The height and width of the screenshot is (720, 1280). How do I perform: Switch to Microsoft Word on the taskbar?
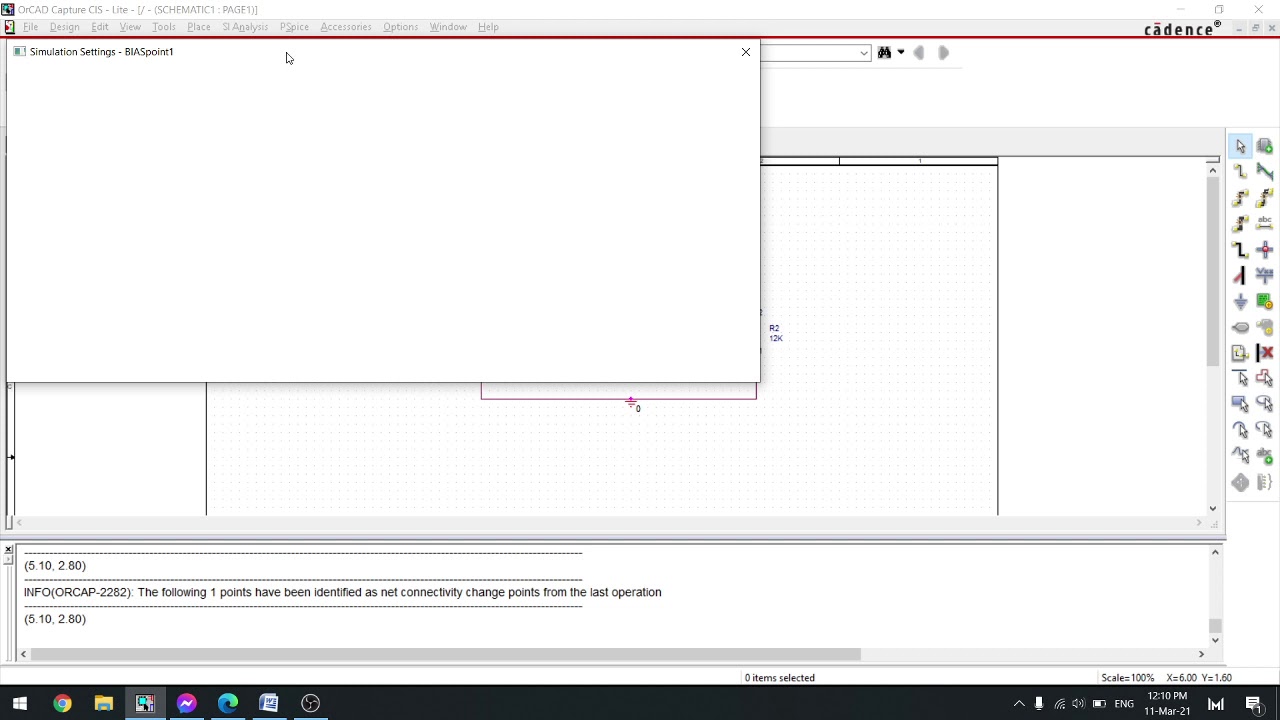click(269, 703)
